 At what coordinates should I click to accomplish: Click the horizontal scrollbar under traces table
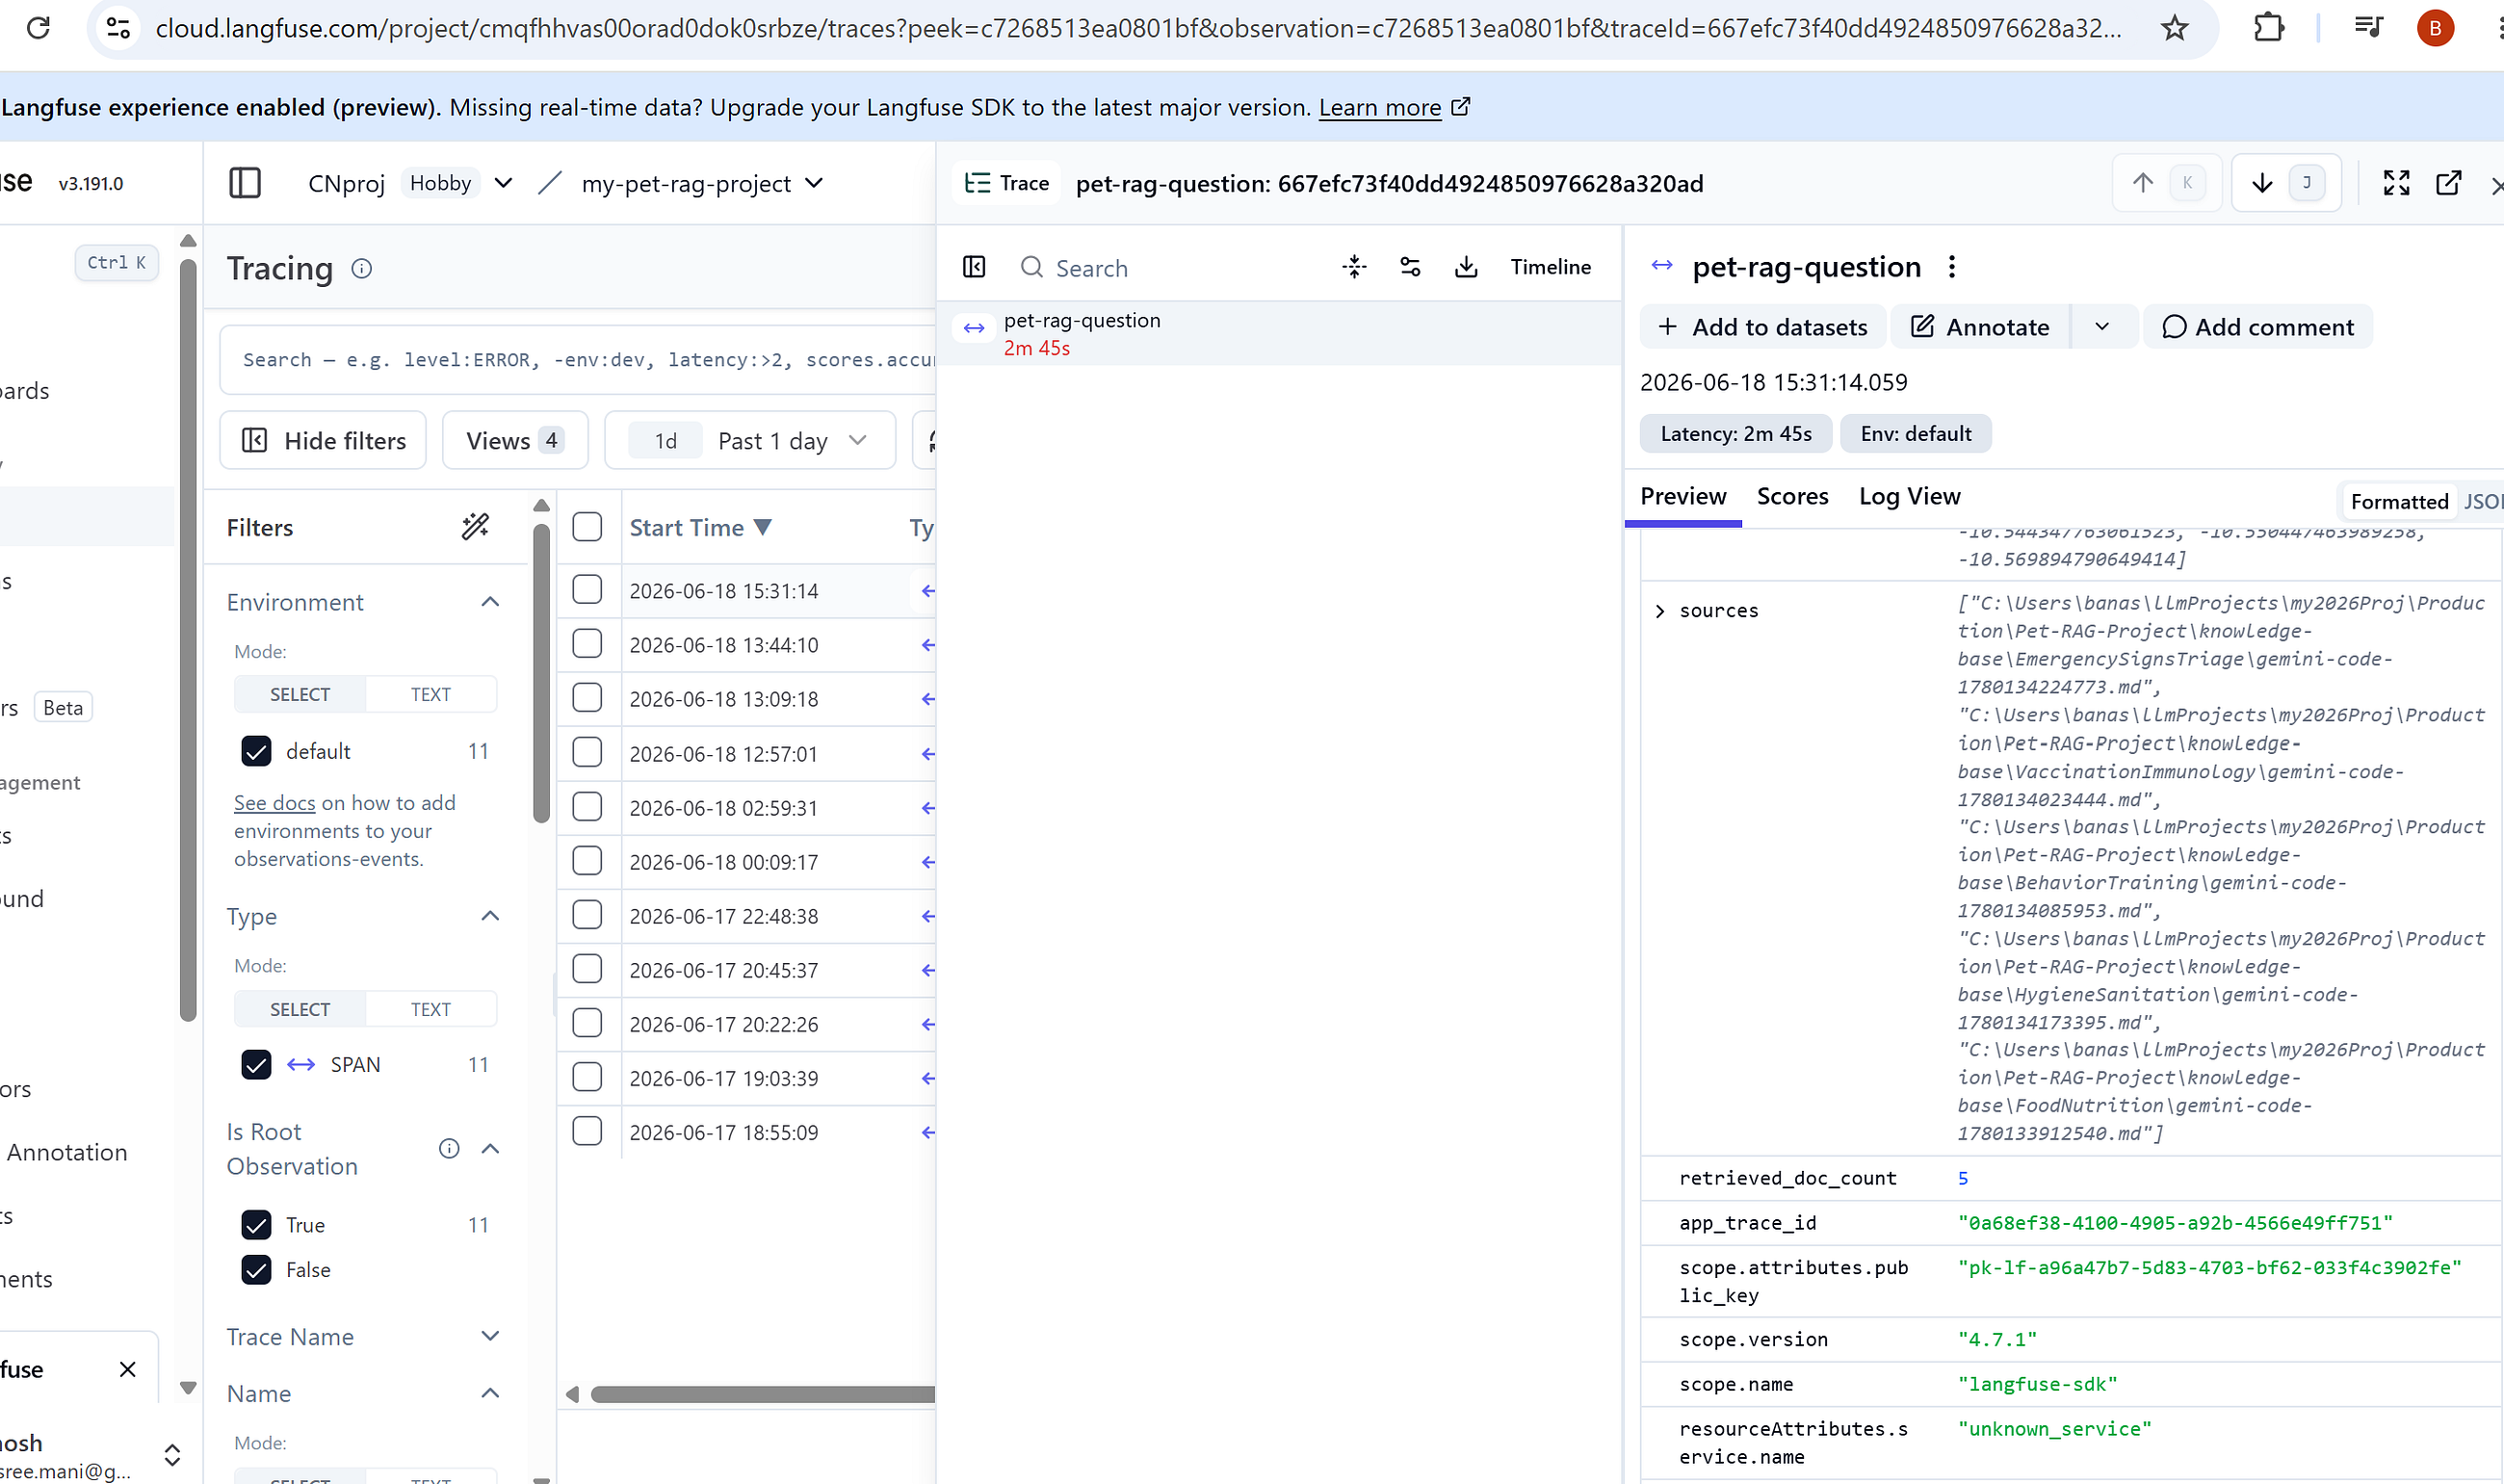762,1394
